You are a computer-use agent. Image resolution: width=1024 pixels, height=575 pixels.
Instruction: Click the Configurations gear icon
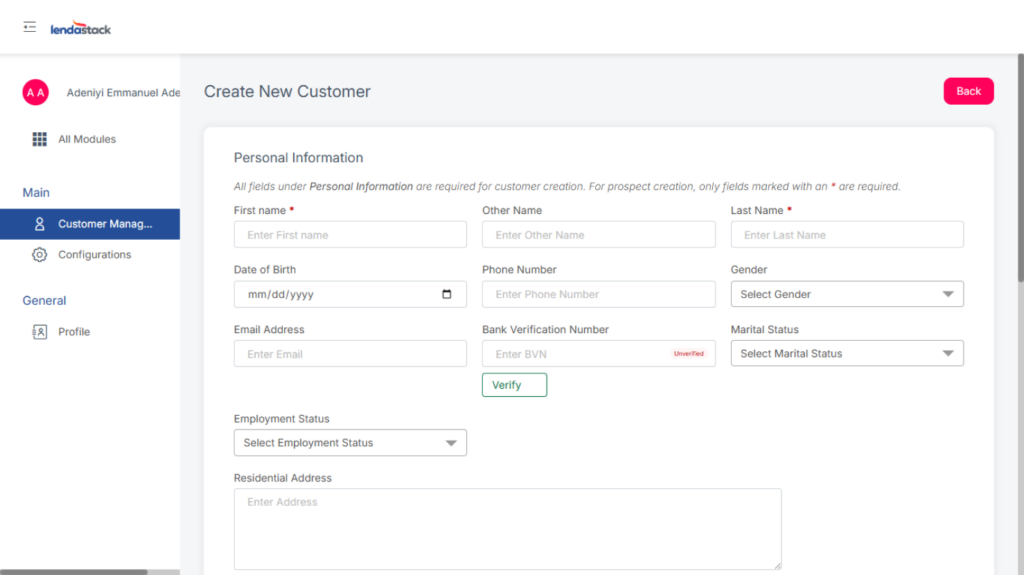tap(40, 255)
